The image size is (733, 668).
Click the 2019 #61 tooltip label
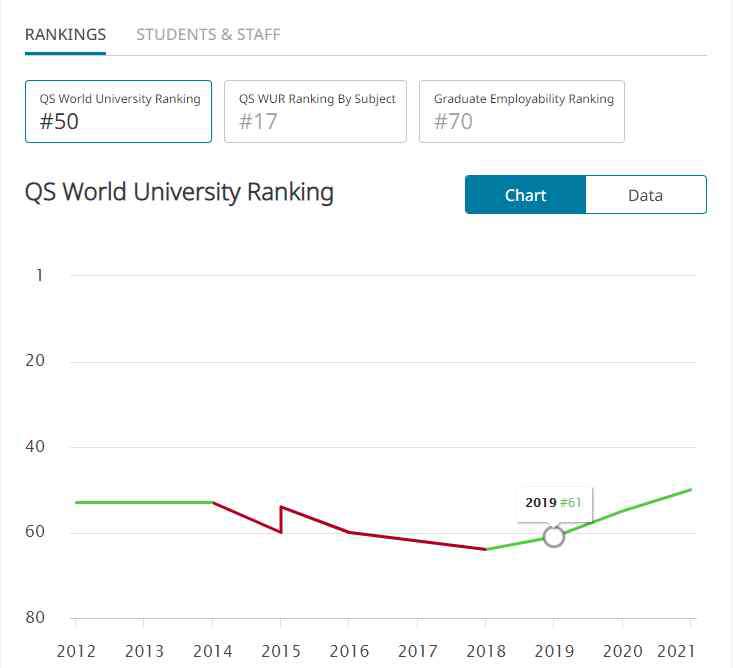[x=554, y=503]
